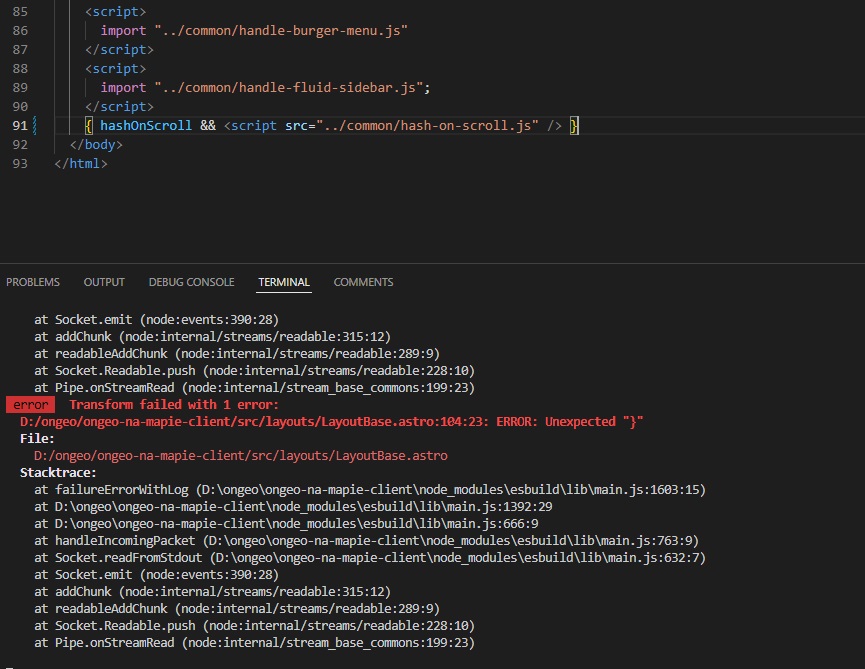Screen dimensions: 865x669
Task: Click the import keyword on line 86
Action: pyautogui.click(x=123, y=30)
